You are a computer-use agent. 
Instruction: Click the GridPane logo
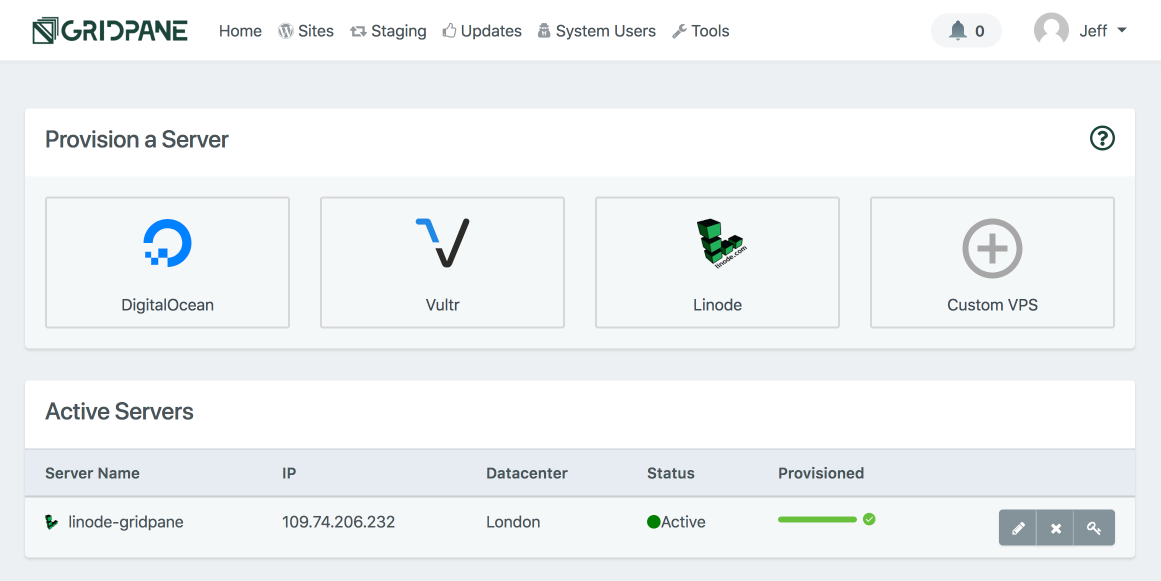click(x=110, y=30)
